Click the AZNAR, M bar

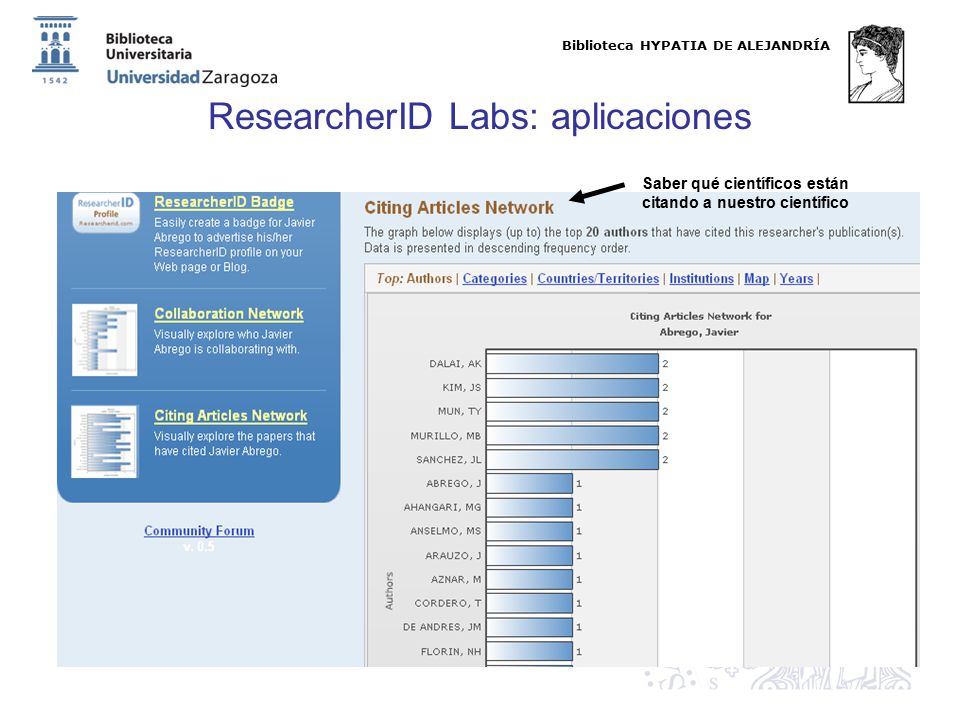coord(530,580)
